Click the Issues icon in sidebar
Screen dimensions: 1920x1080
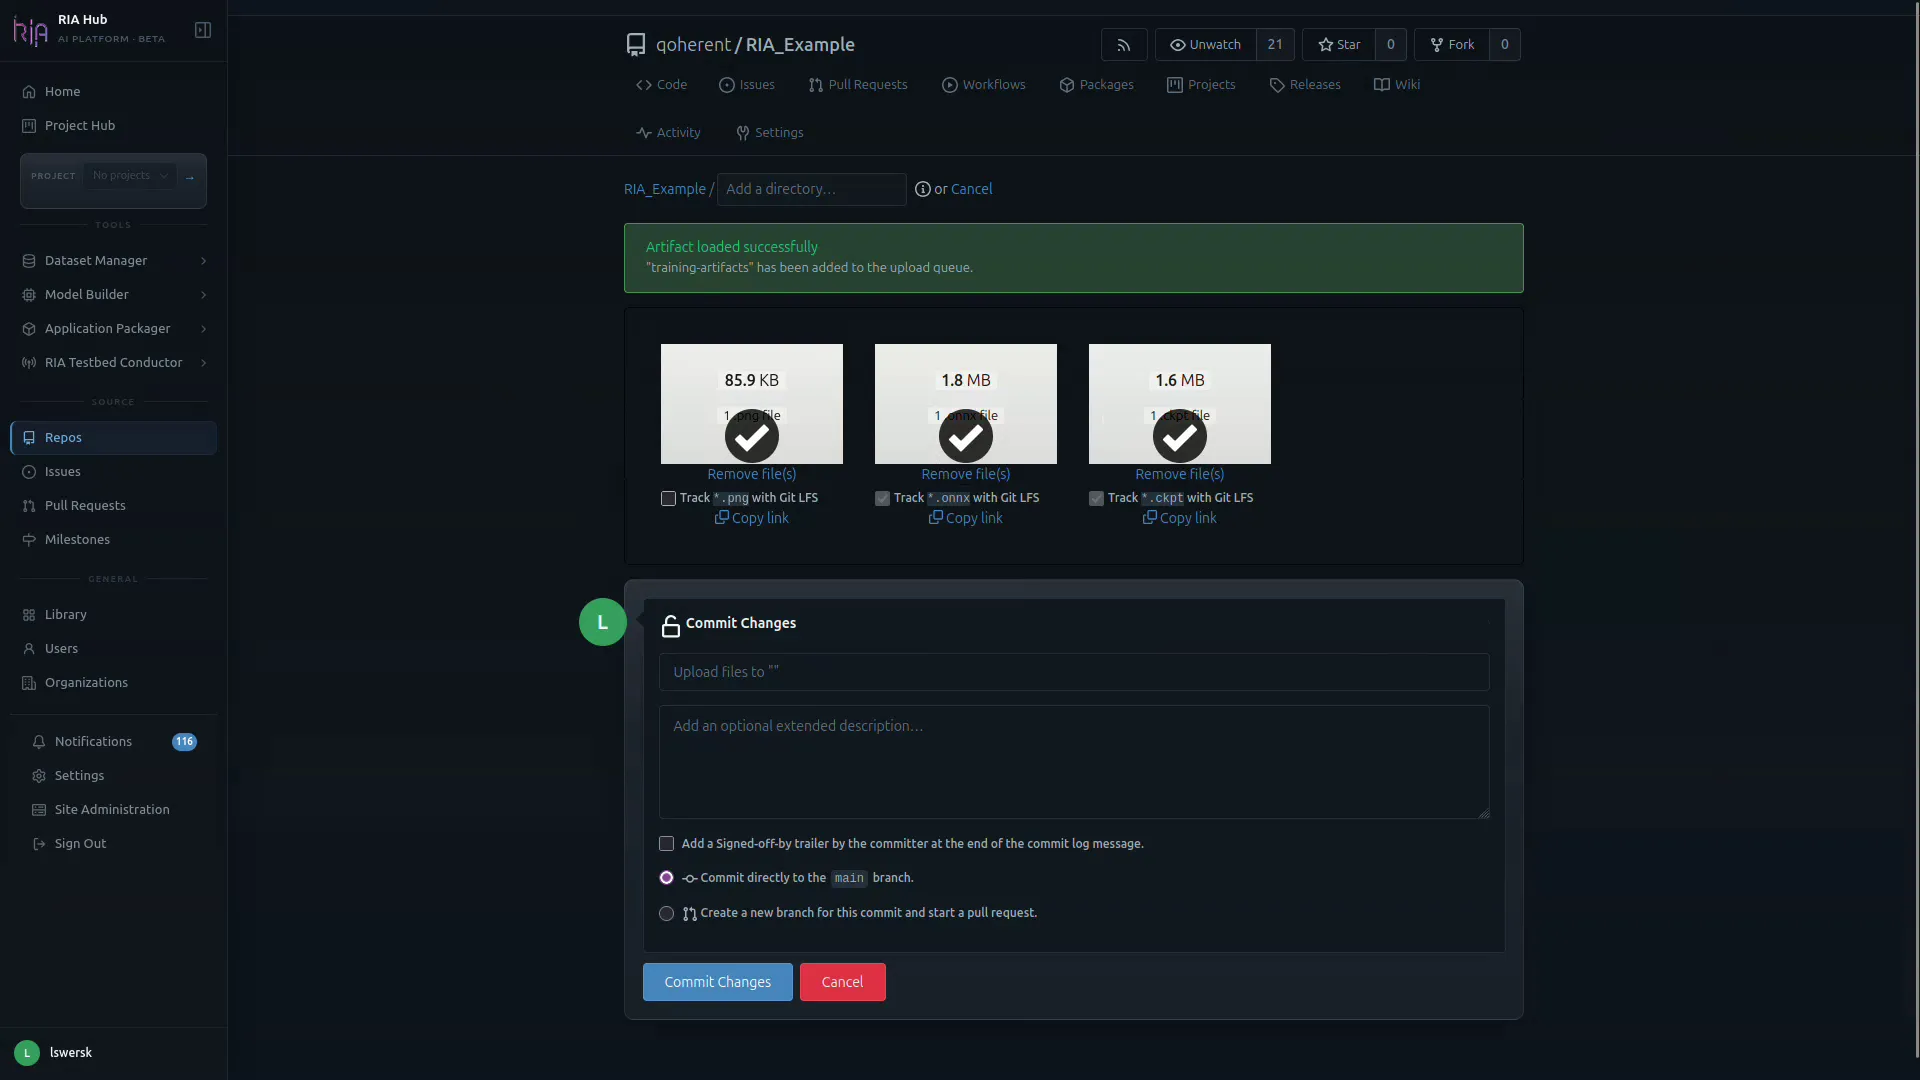tap(29, 472)
